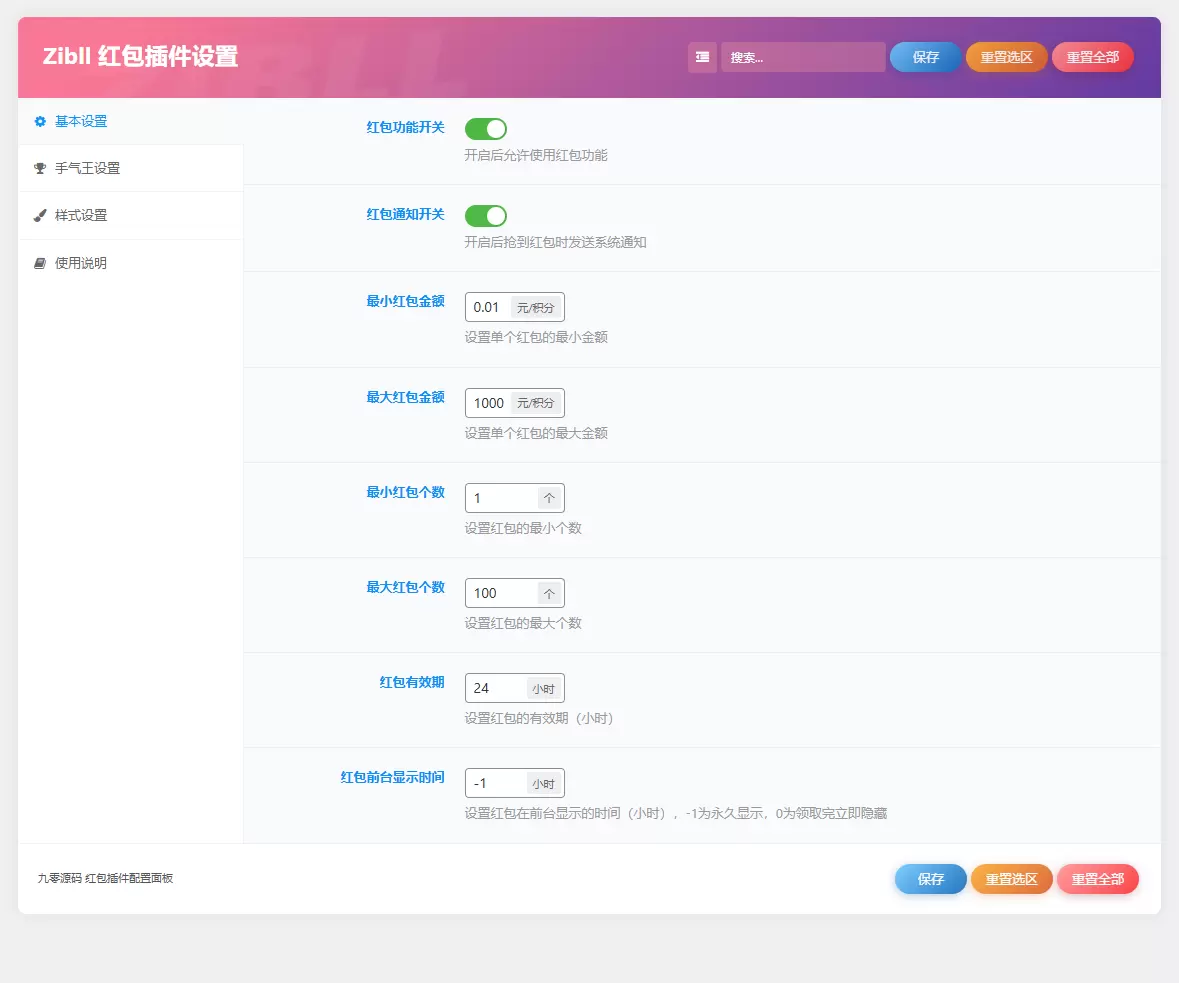Click the 个 unit of 最大红包个数
The width and height of the screenshot is (1179, 983).
click(550, 593)
